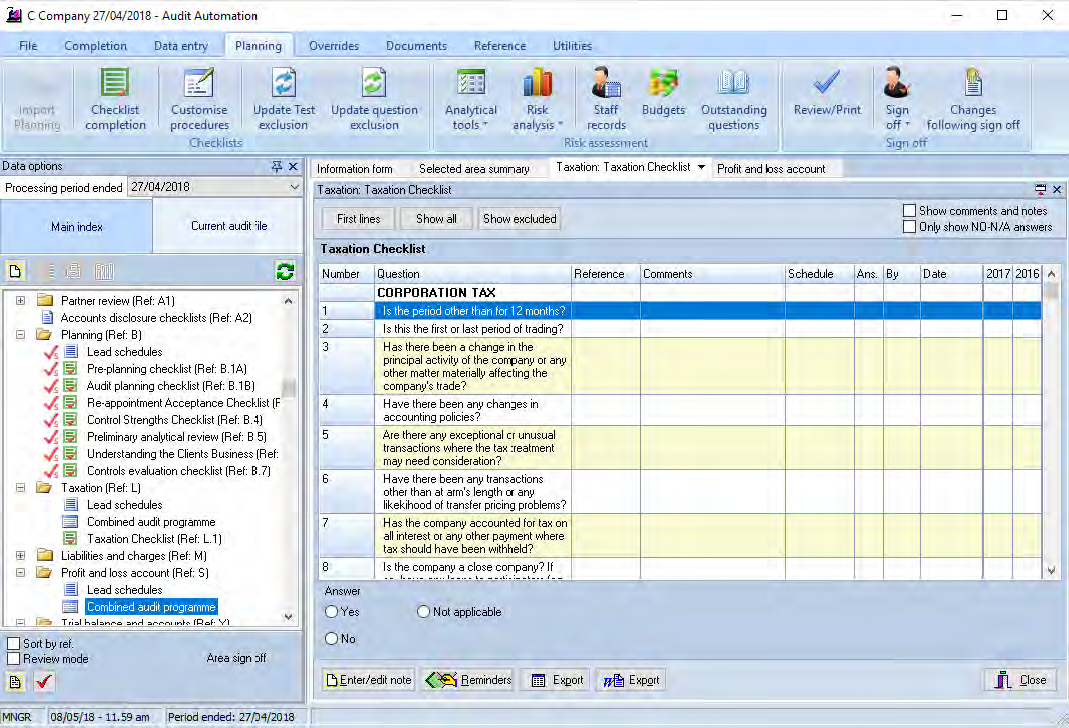Collapse Planning (Ref: B) folder
This screenshot has width=1069, height=728.
[x=20, y=335]
